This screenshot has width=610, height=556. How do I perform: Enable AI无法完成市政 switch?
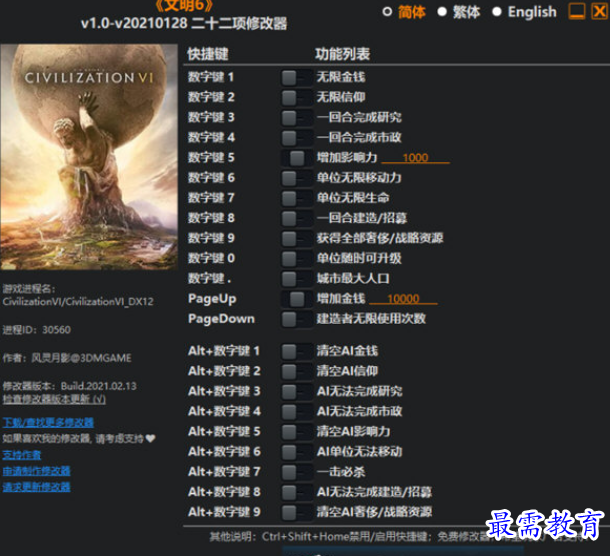(x=296, y=412)
